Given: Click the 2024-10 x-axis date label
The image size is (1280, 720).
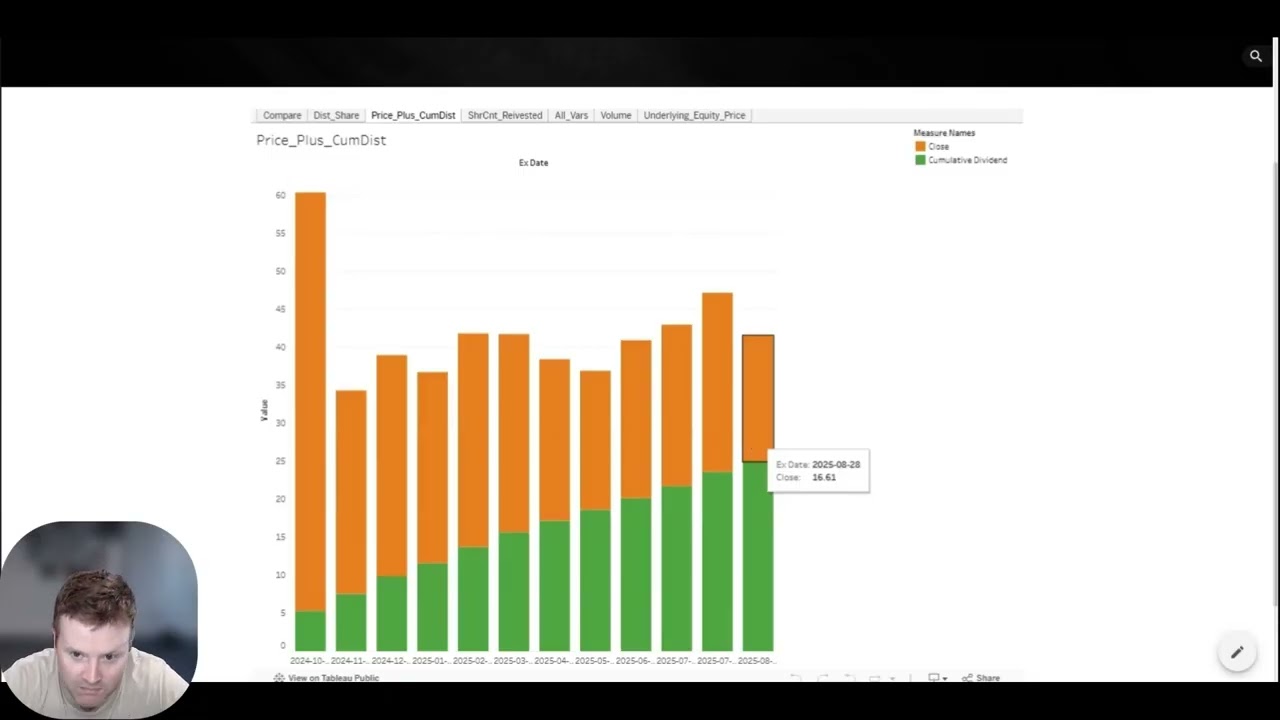Looking at the screenshot, I should click(x=309, y=661).
